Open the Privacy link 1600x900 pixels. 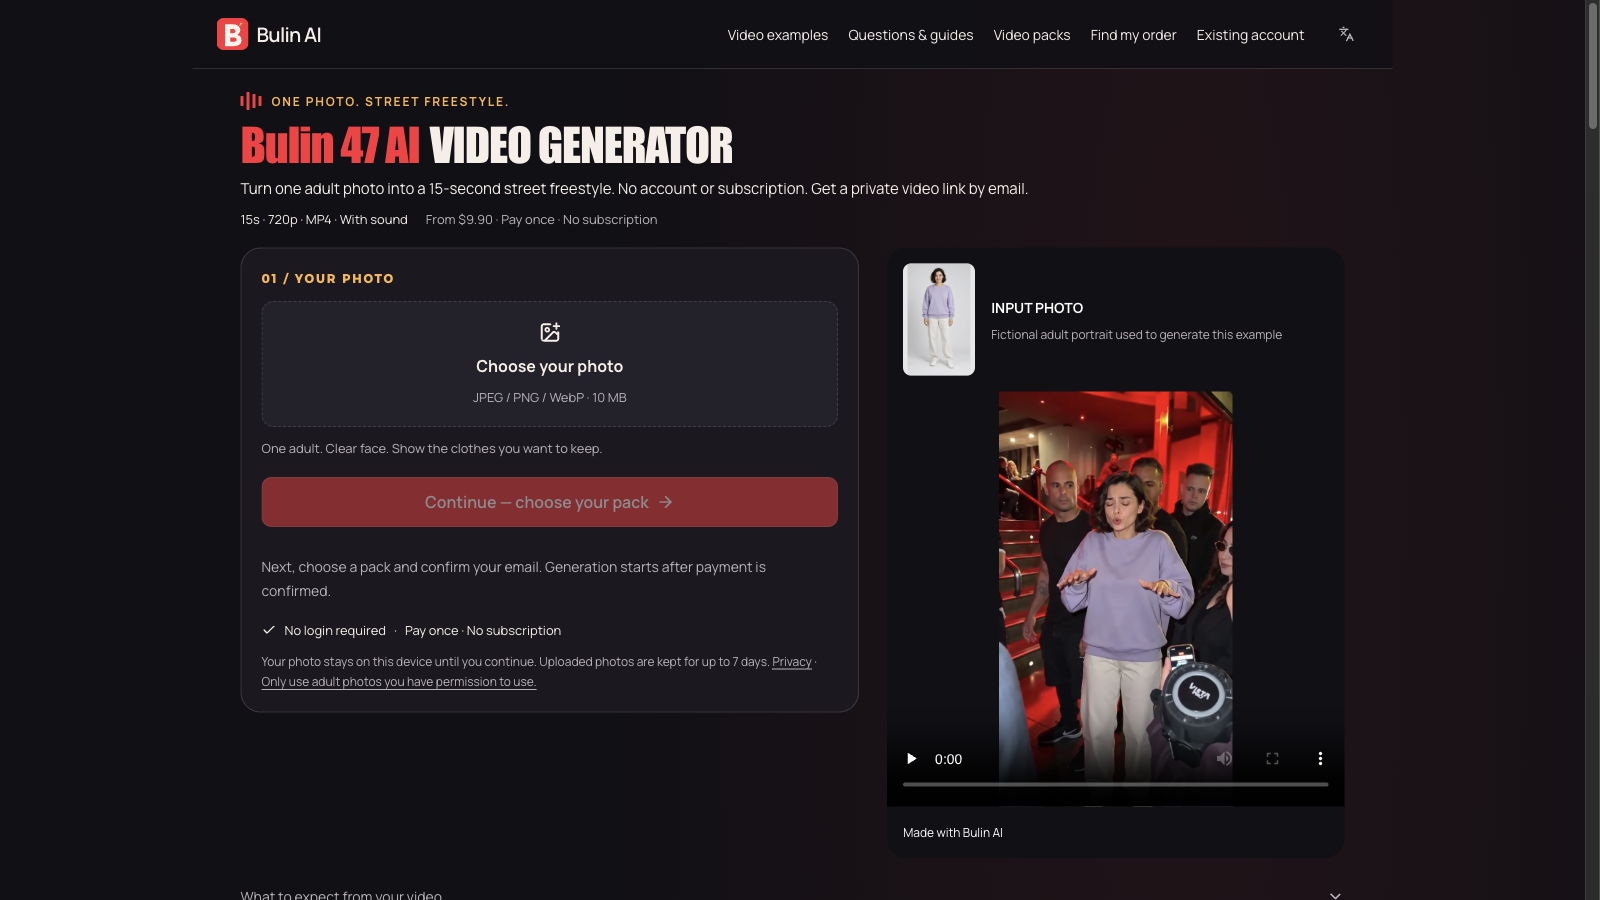click(x=791, y=662)
